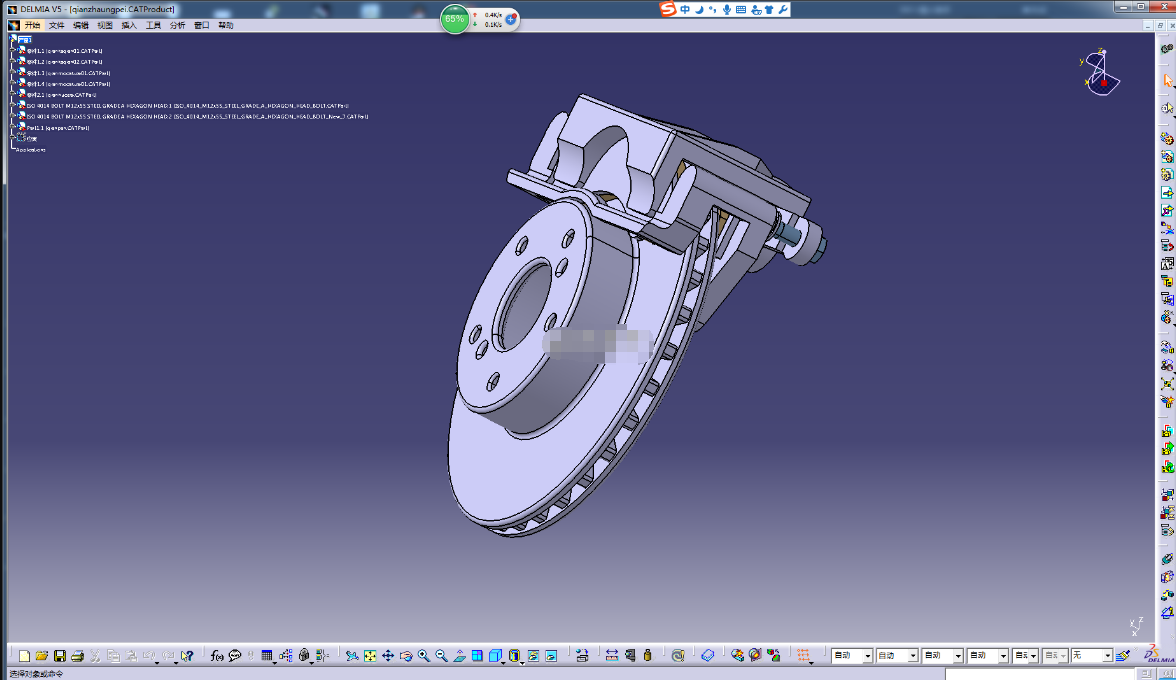Open the 文件 menu
Screen dimensions: 1176x680
(x=56, y=25)
